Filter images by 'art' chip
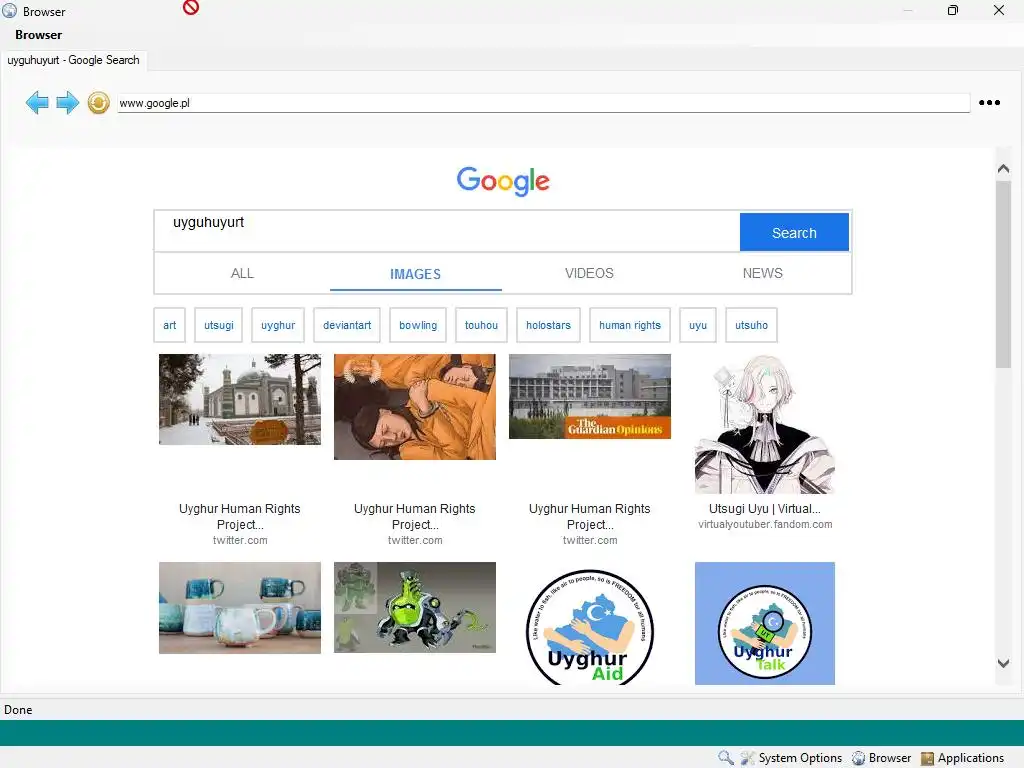The height and width of the screenshot is (768, 1024). point(170,325)
